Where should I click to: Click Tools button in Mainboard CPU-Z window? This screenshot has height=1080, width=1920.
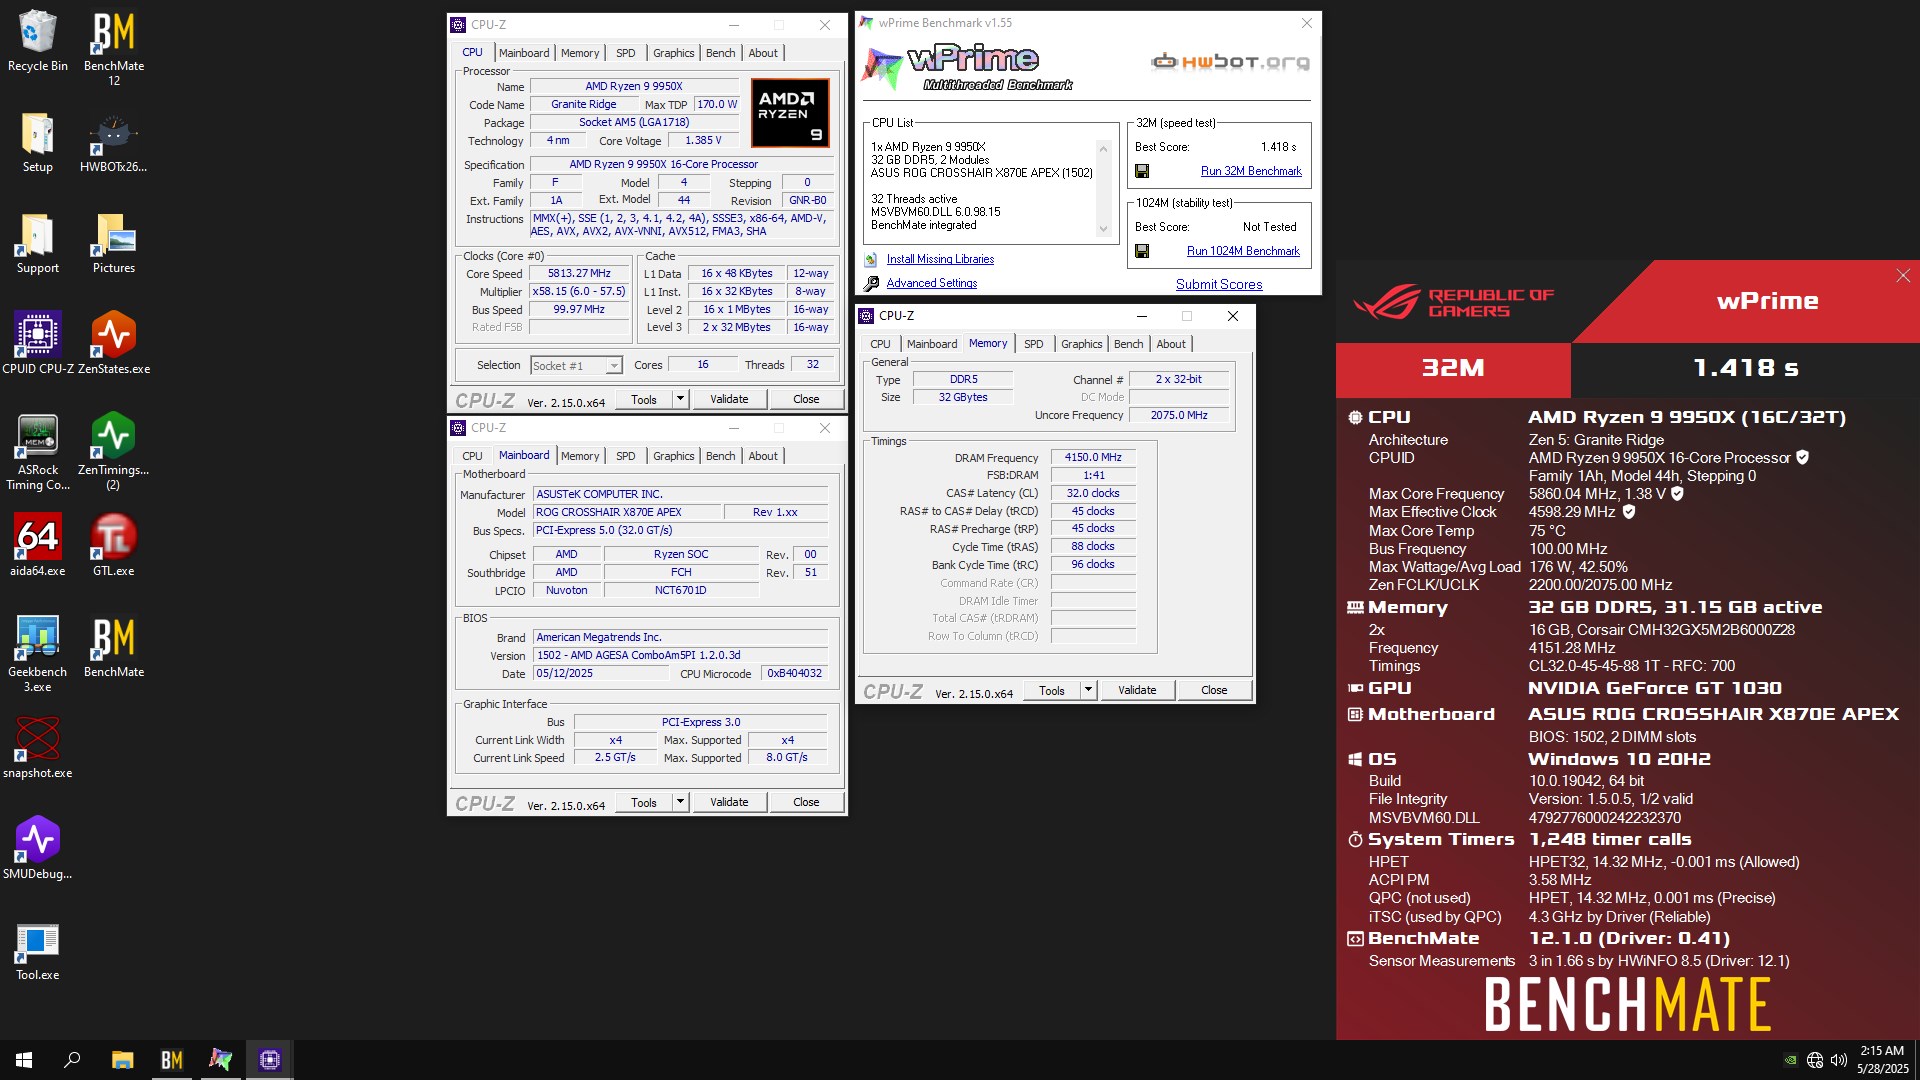(644, 802)
